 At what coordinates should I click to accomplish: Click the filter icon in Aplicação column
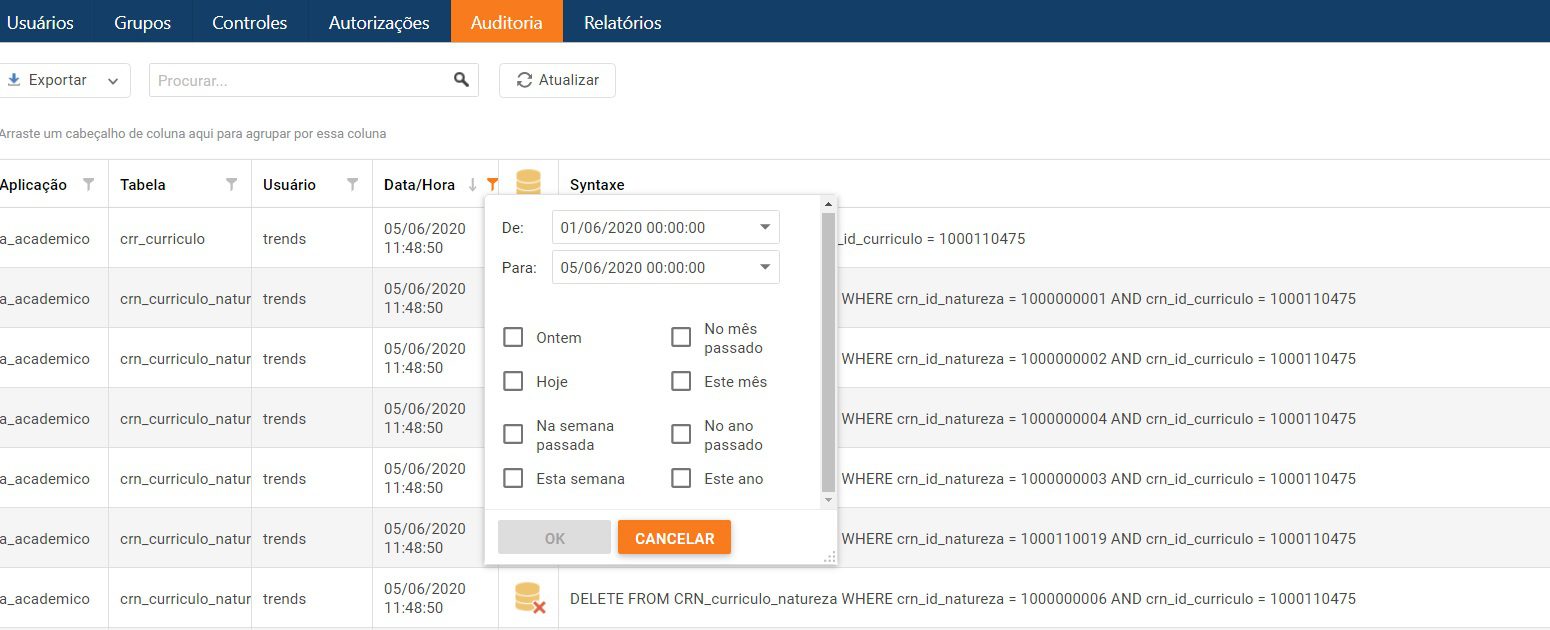(89, 185)
